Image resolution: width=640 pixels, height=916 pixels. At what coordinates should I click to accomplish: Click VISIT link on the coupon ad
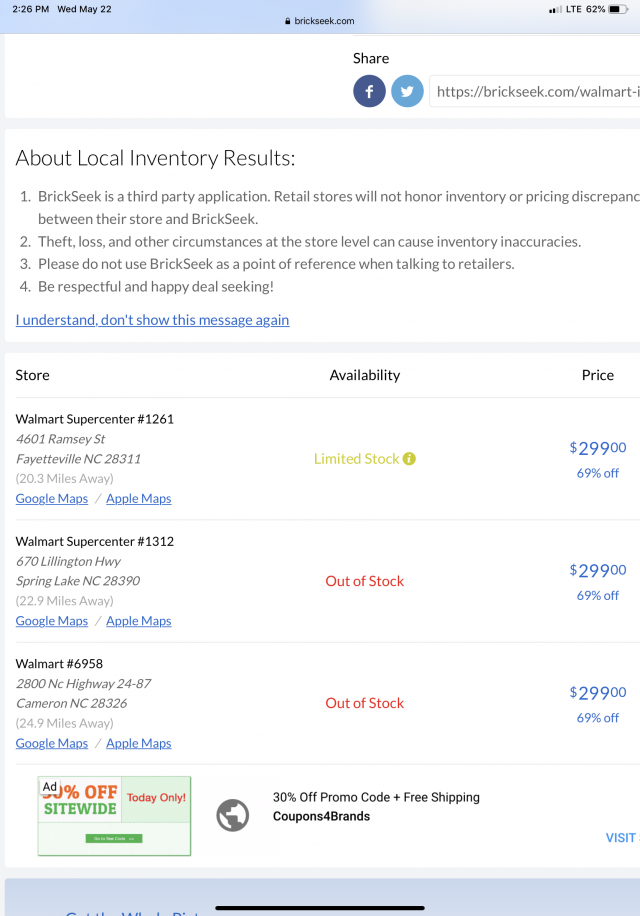[622, 838]
